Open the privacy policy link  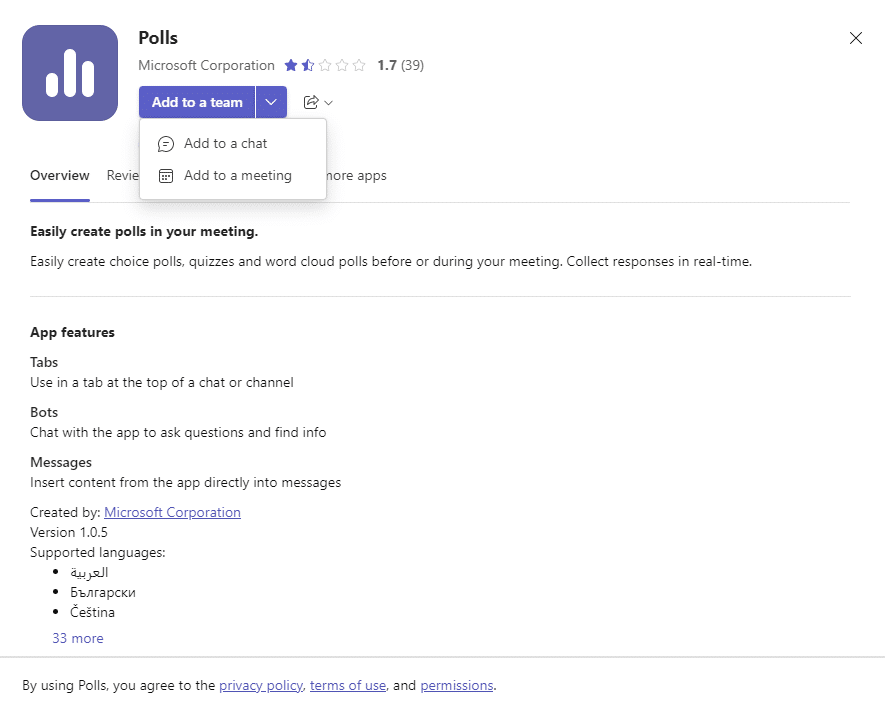pyautogui.click(x=261, y=685)
